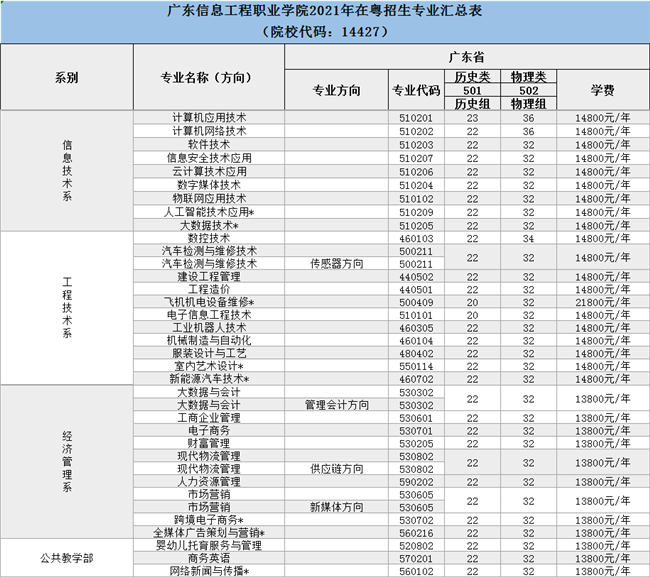Screen dimensions: 650x577
Task: Click the 计算机应用技术 major cell
Action: pyautogui.click(x=208, y=117)
